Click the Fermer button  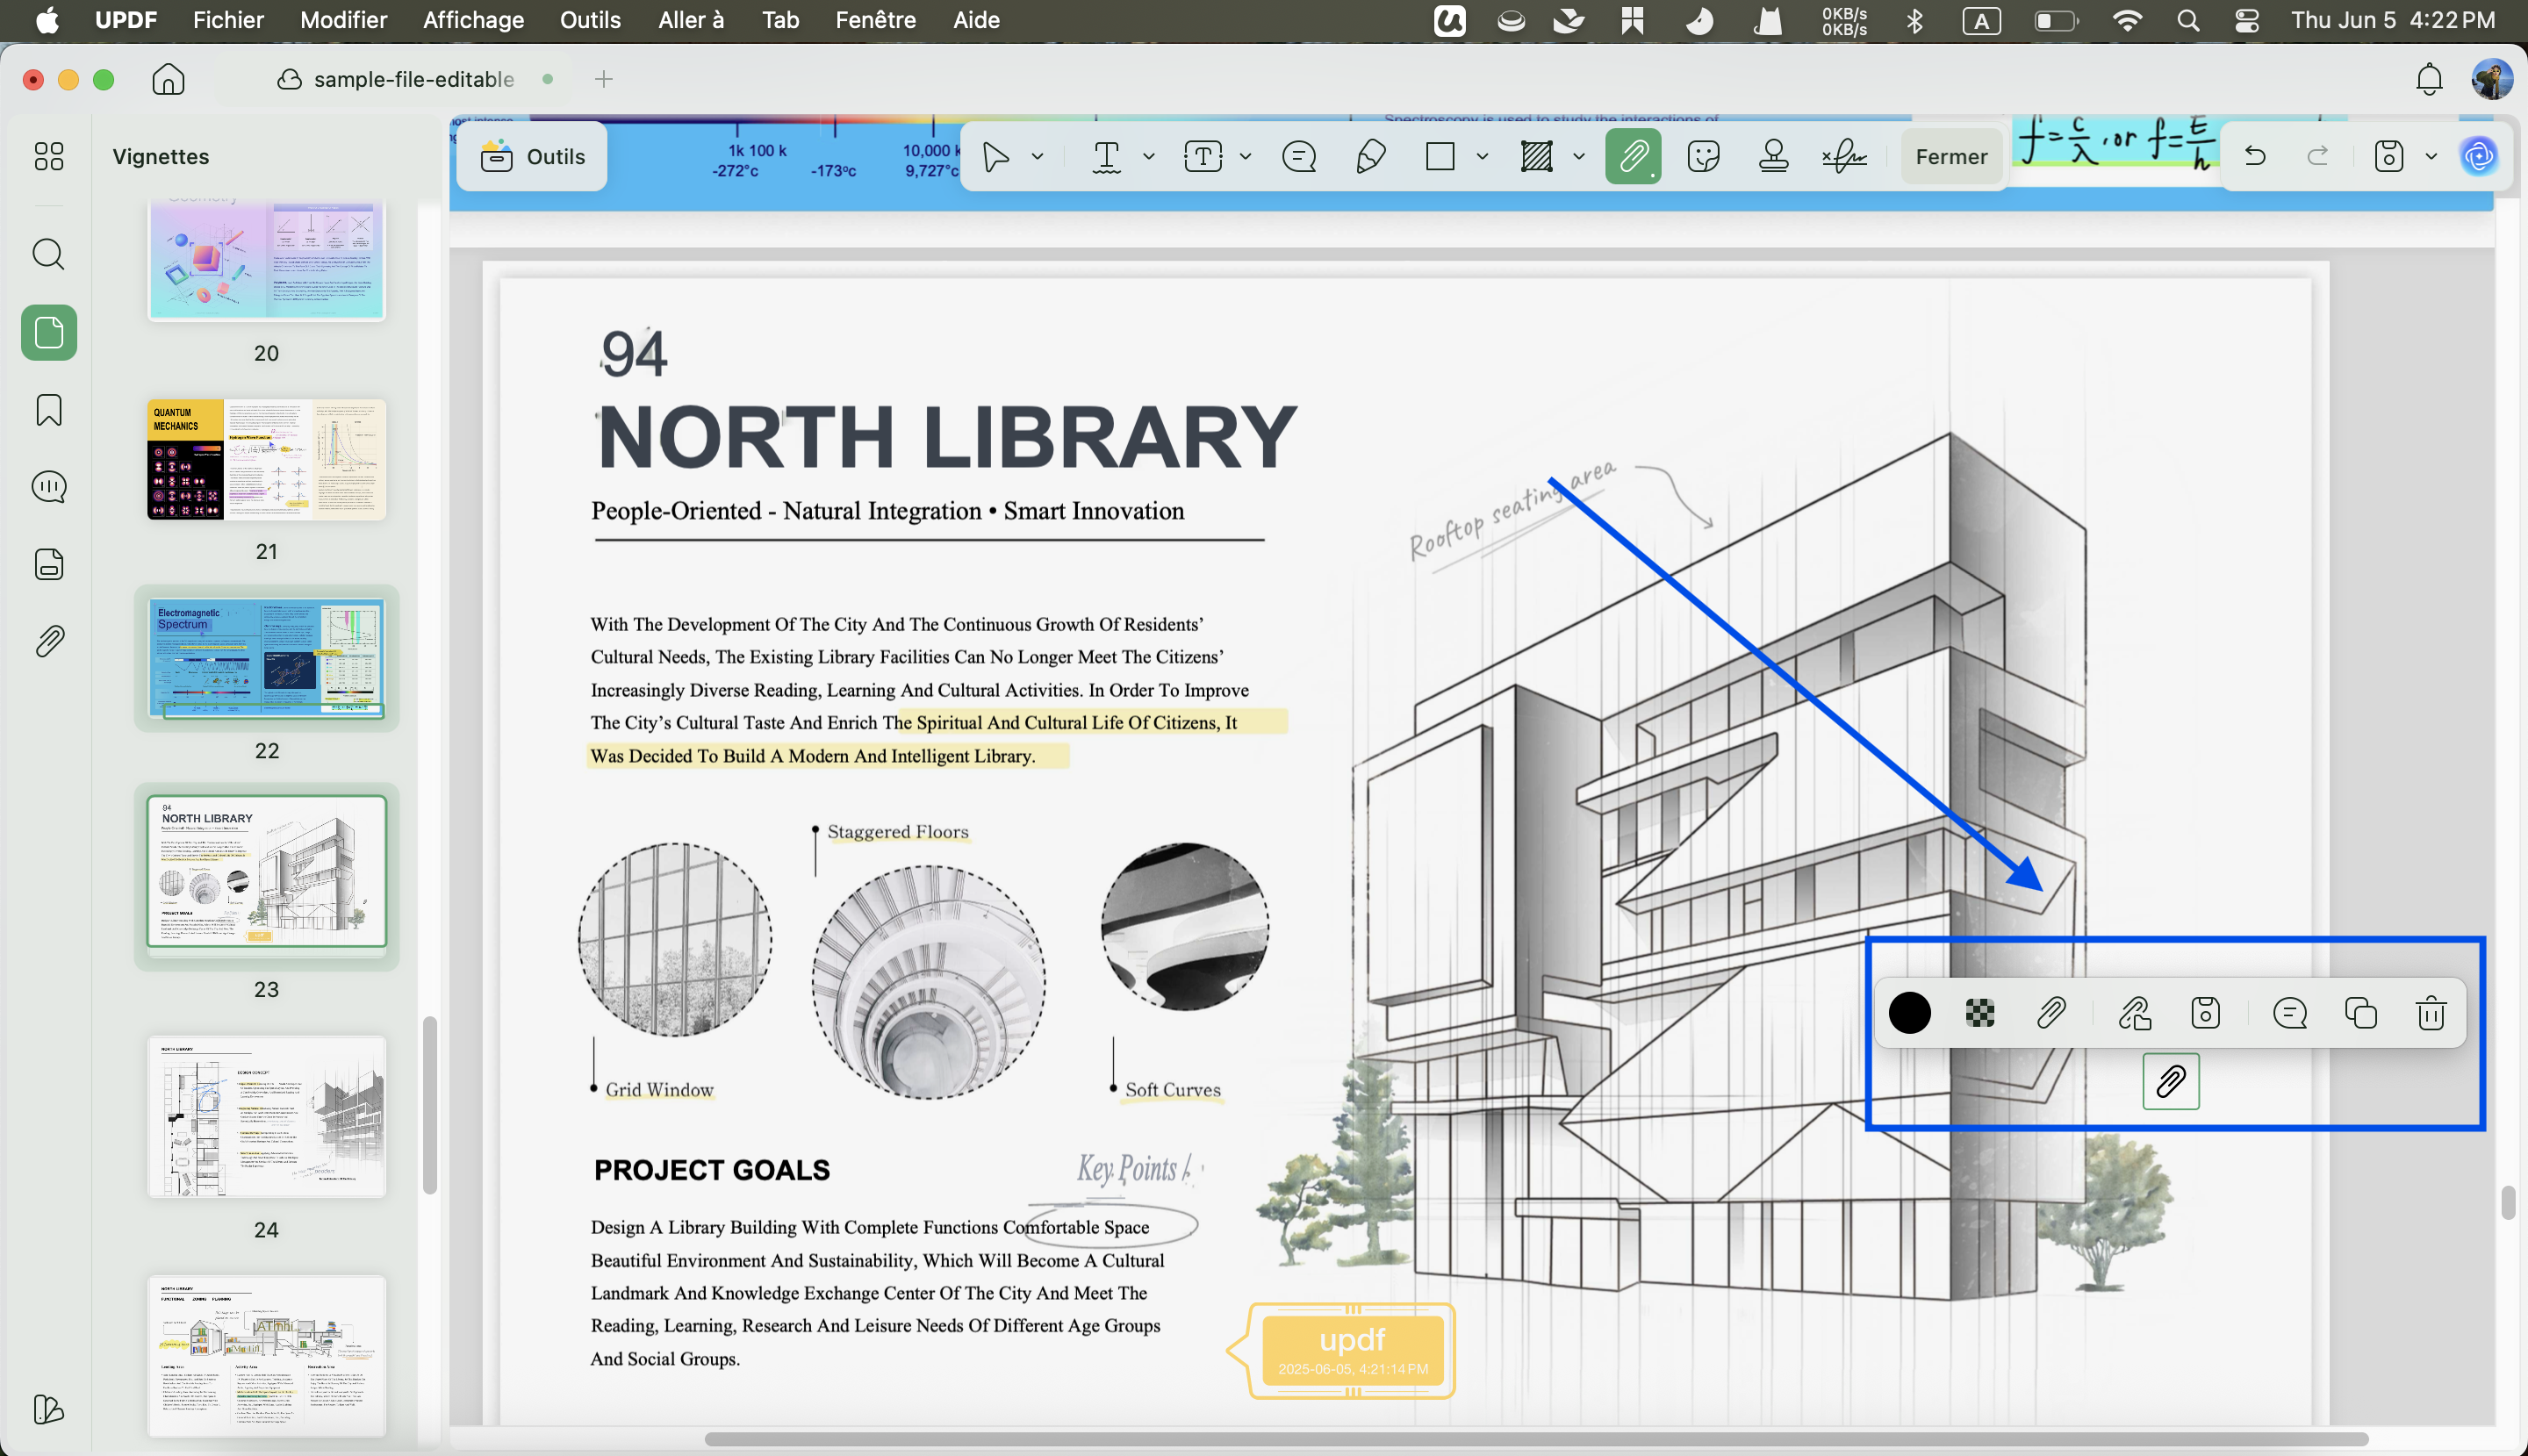pyautogui.click(x=1951, y=157)
